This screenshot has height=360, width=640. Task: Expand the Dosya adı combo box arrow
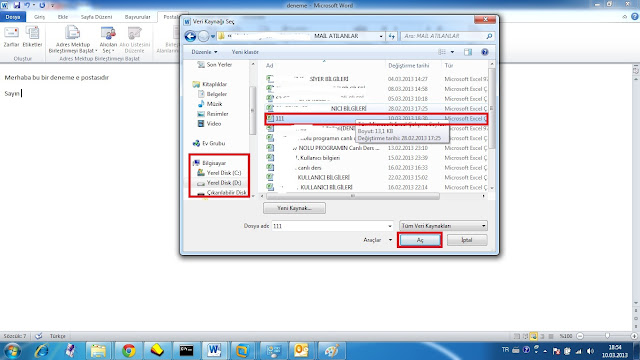point(390,226)
